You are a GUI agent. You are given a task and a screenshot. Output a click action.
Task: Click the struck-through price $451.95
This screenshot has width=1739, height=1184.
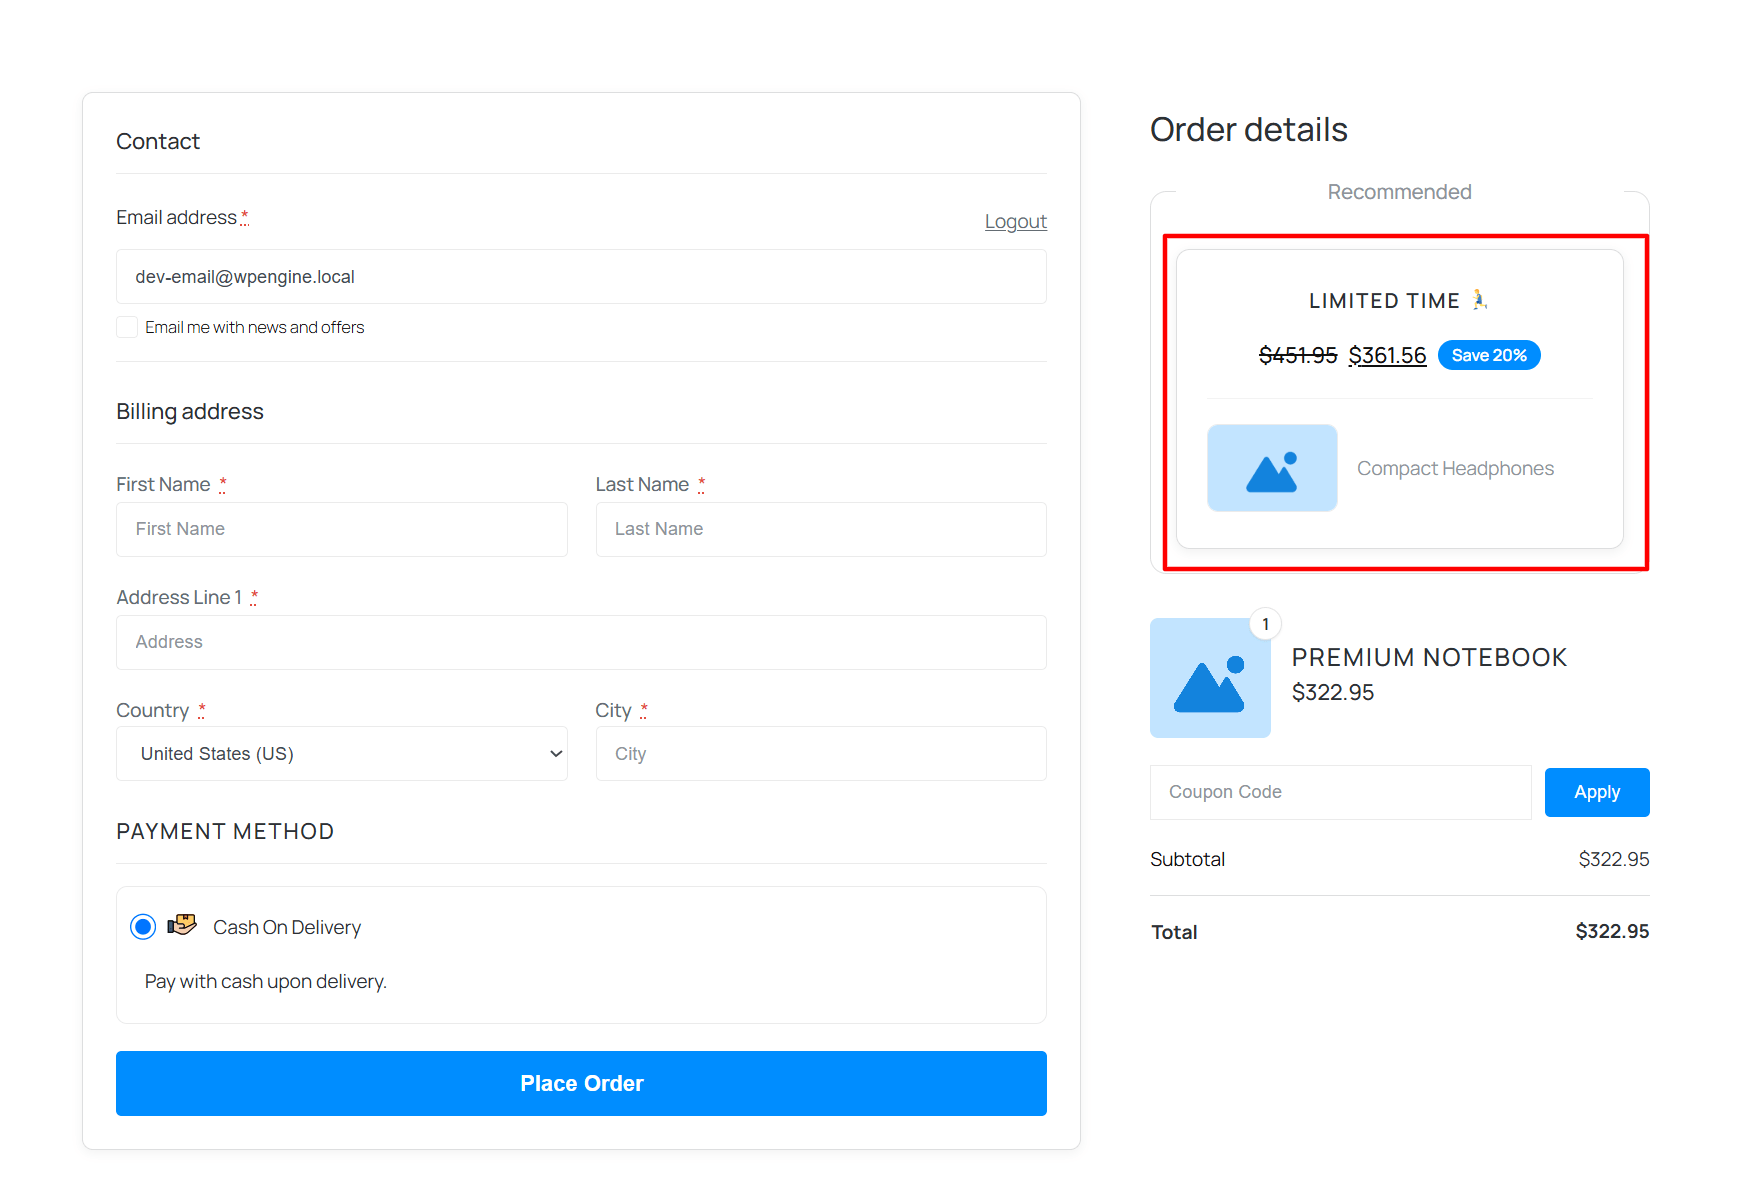(x=1298, y=355)
